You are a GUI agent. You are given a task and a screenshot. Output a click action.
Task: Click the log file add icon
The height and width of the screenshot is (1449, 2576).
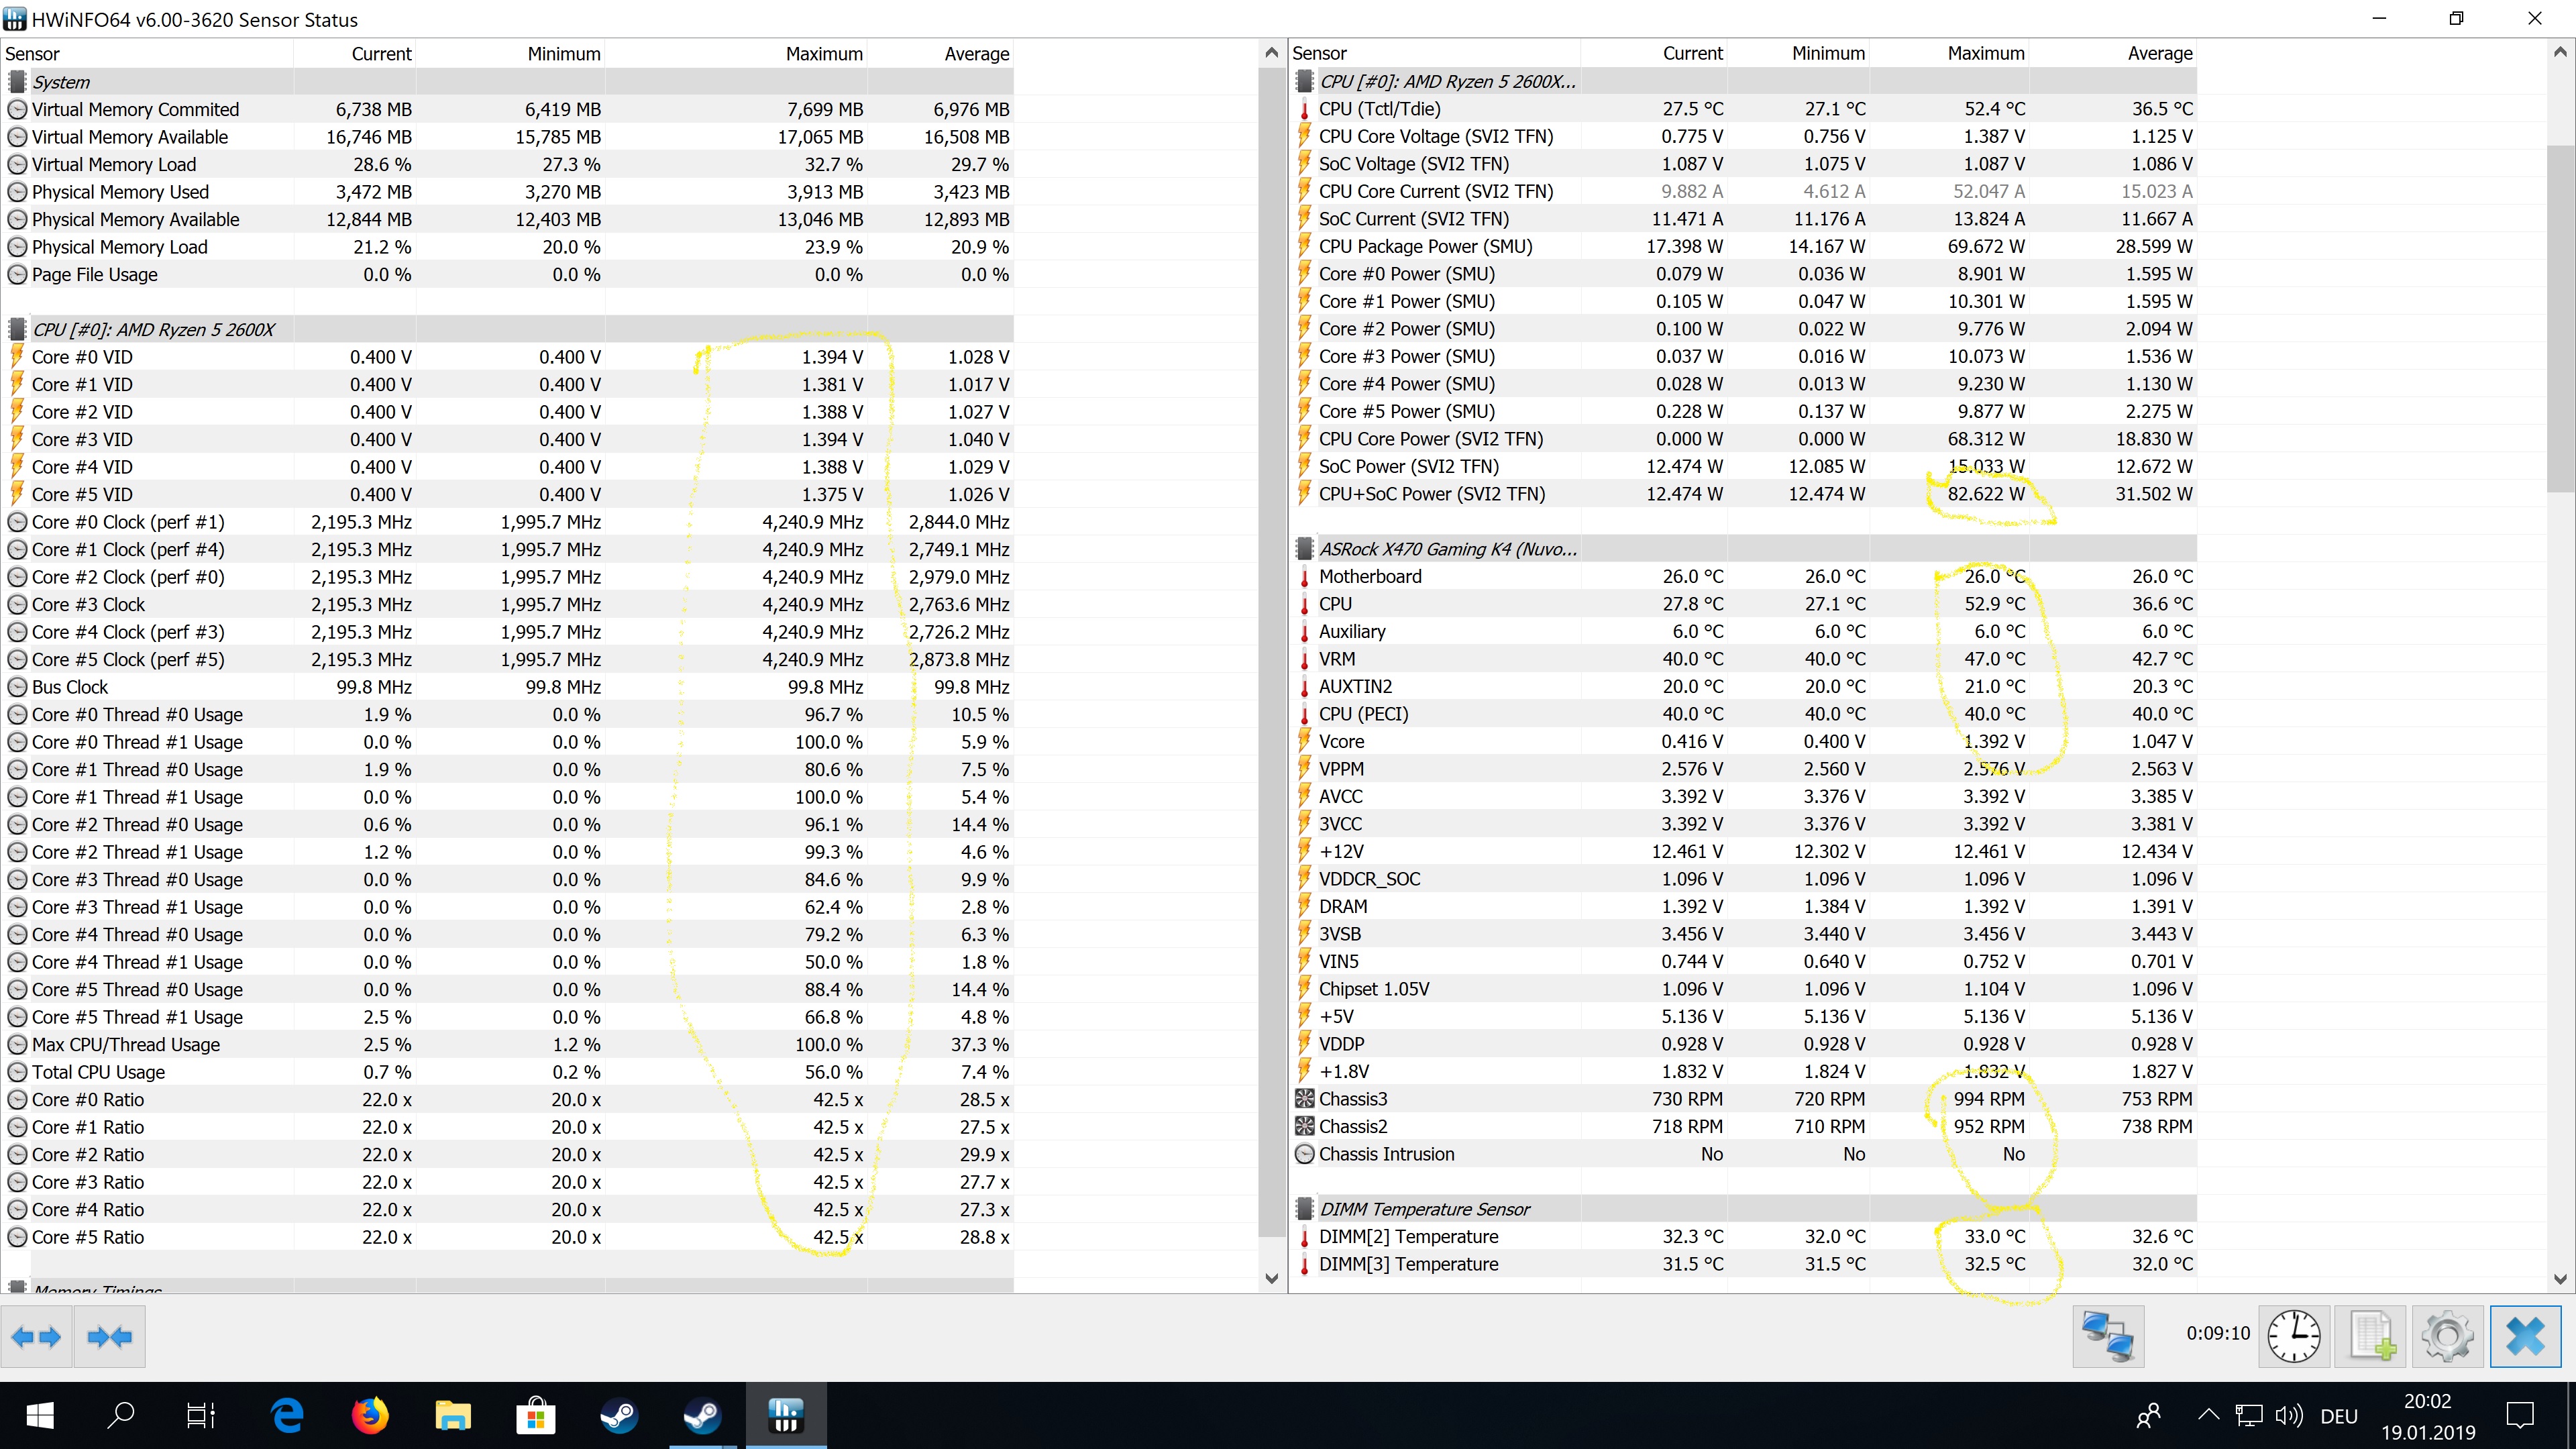coord(2371,1336)
